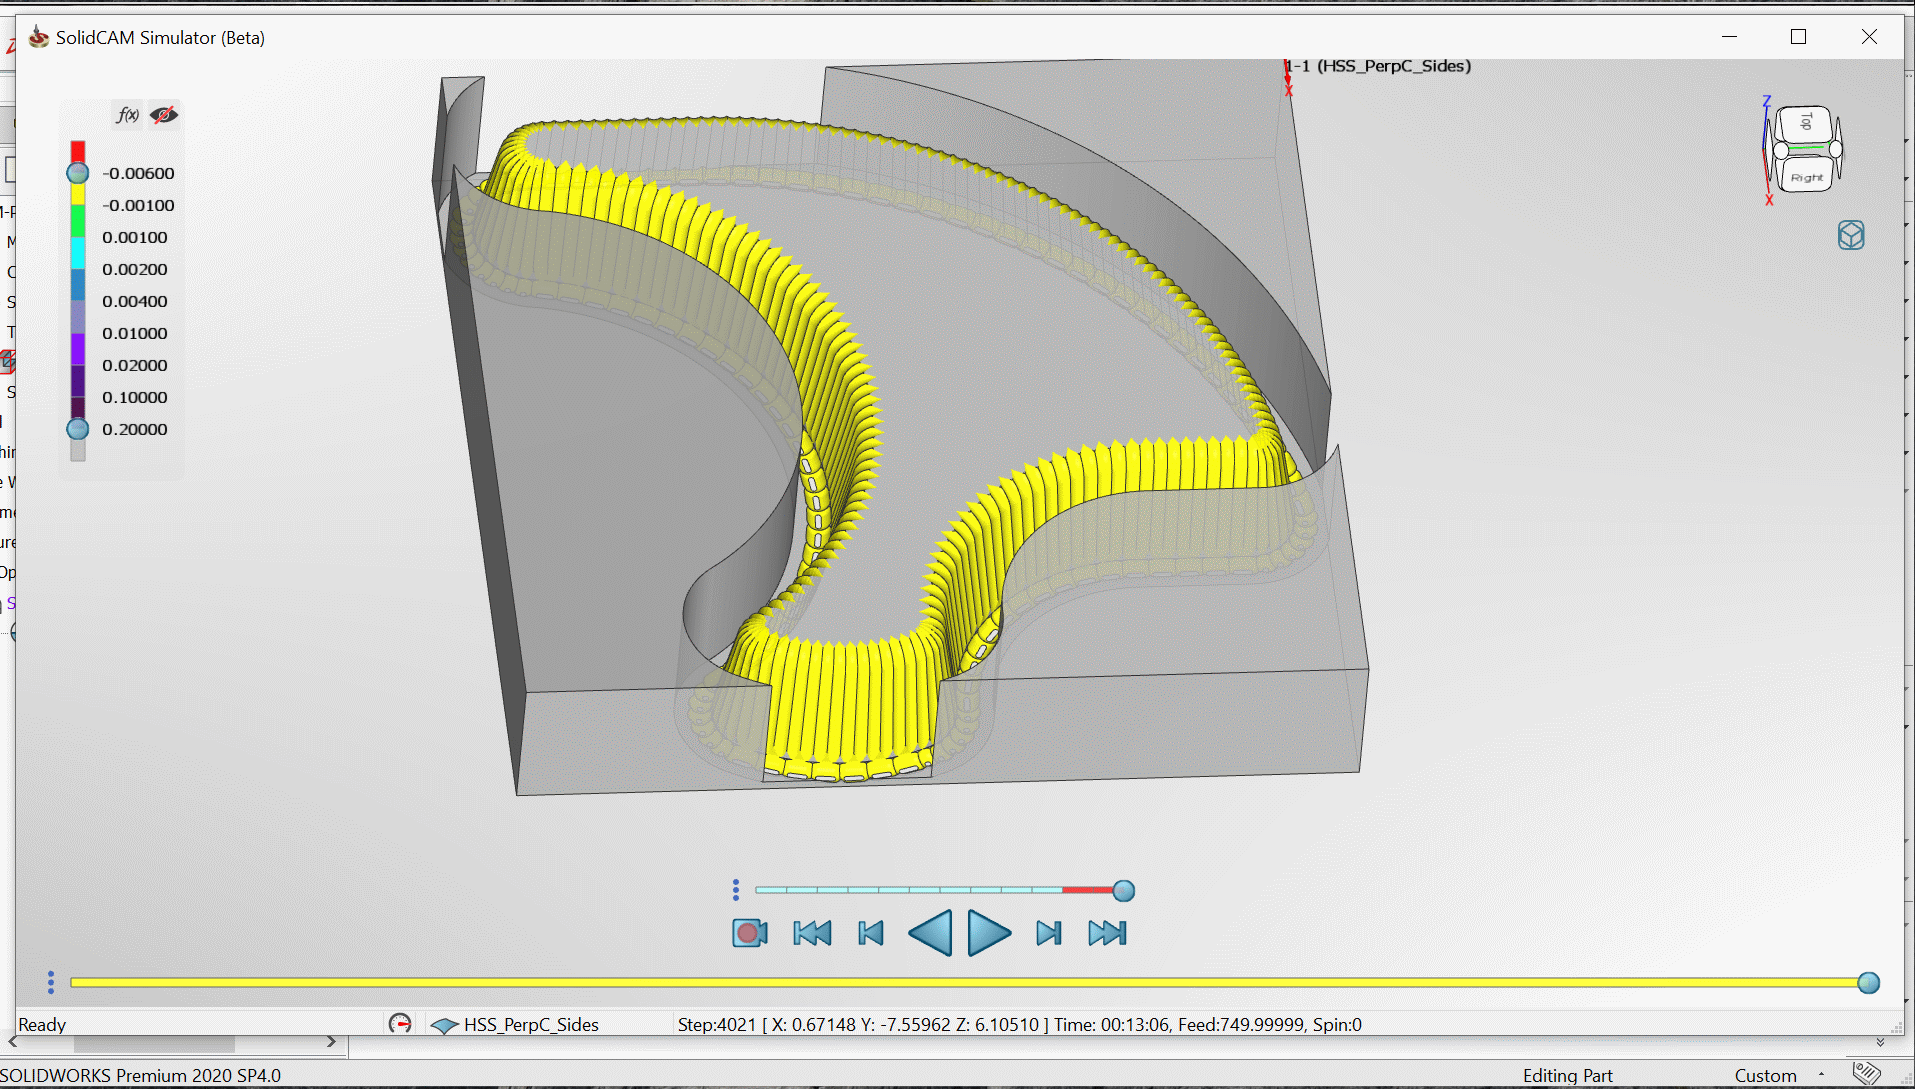Open the Custom units dropdown in SOLIDWORKS
Viewport: 1915px width, 1089px height.
[x=1781, y=1076]
